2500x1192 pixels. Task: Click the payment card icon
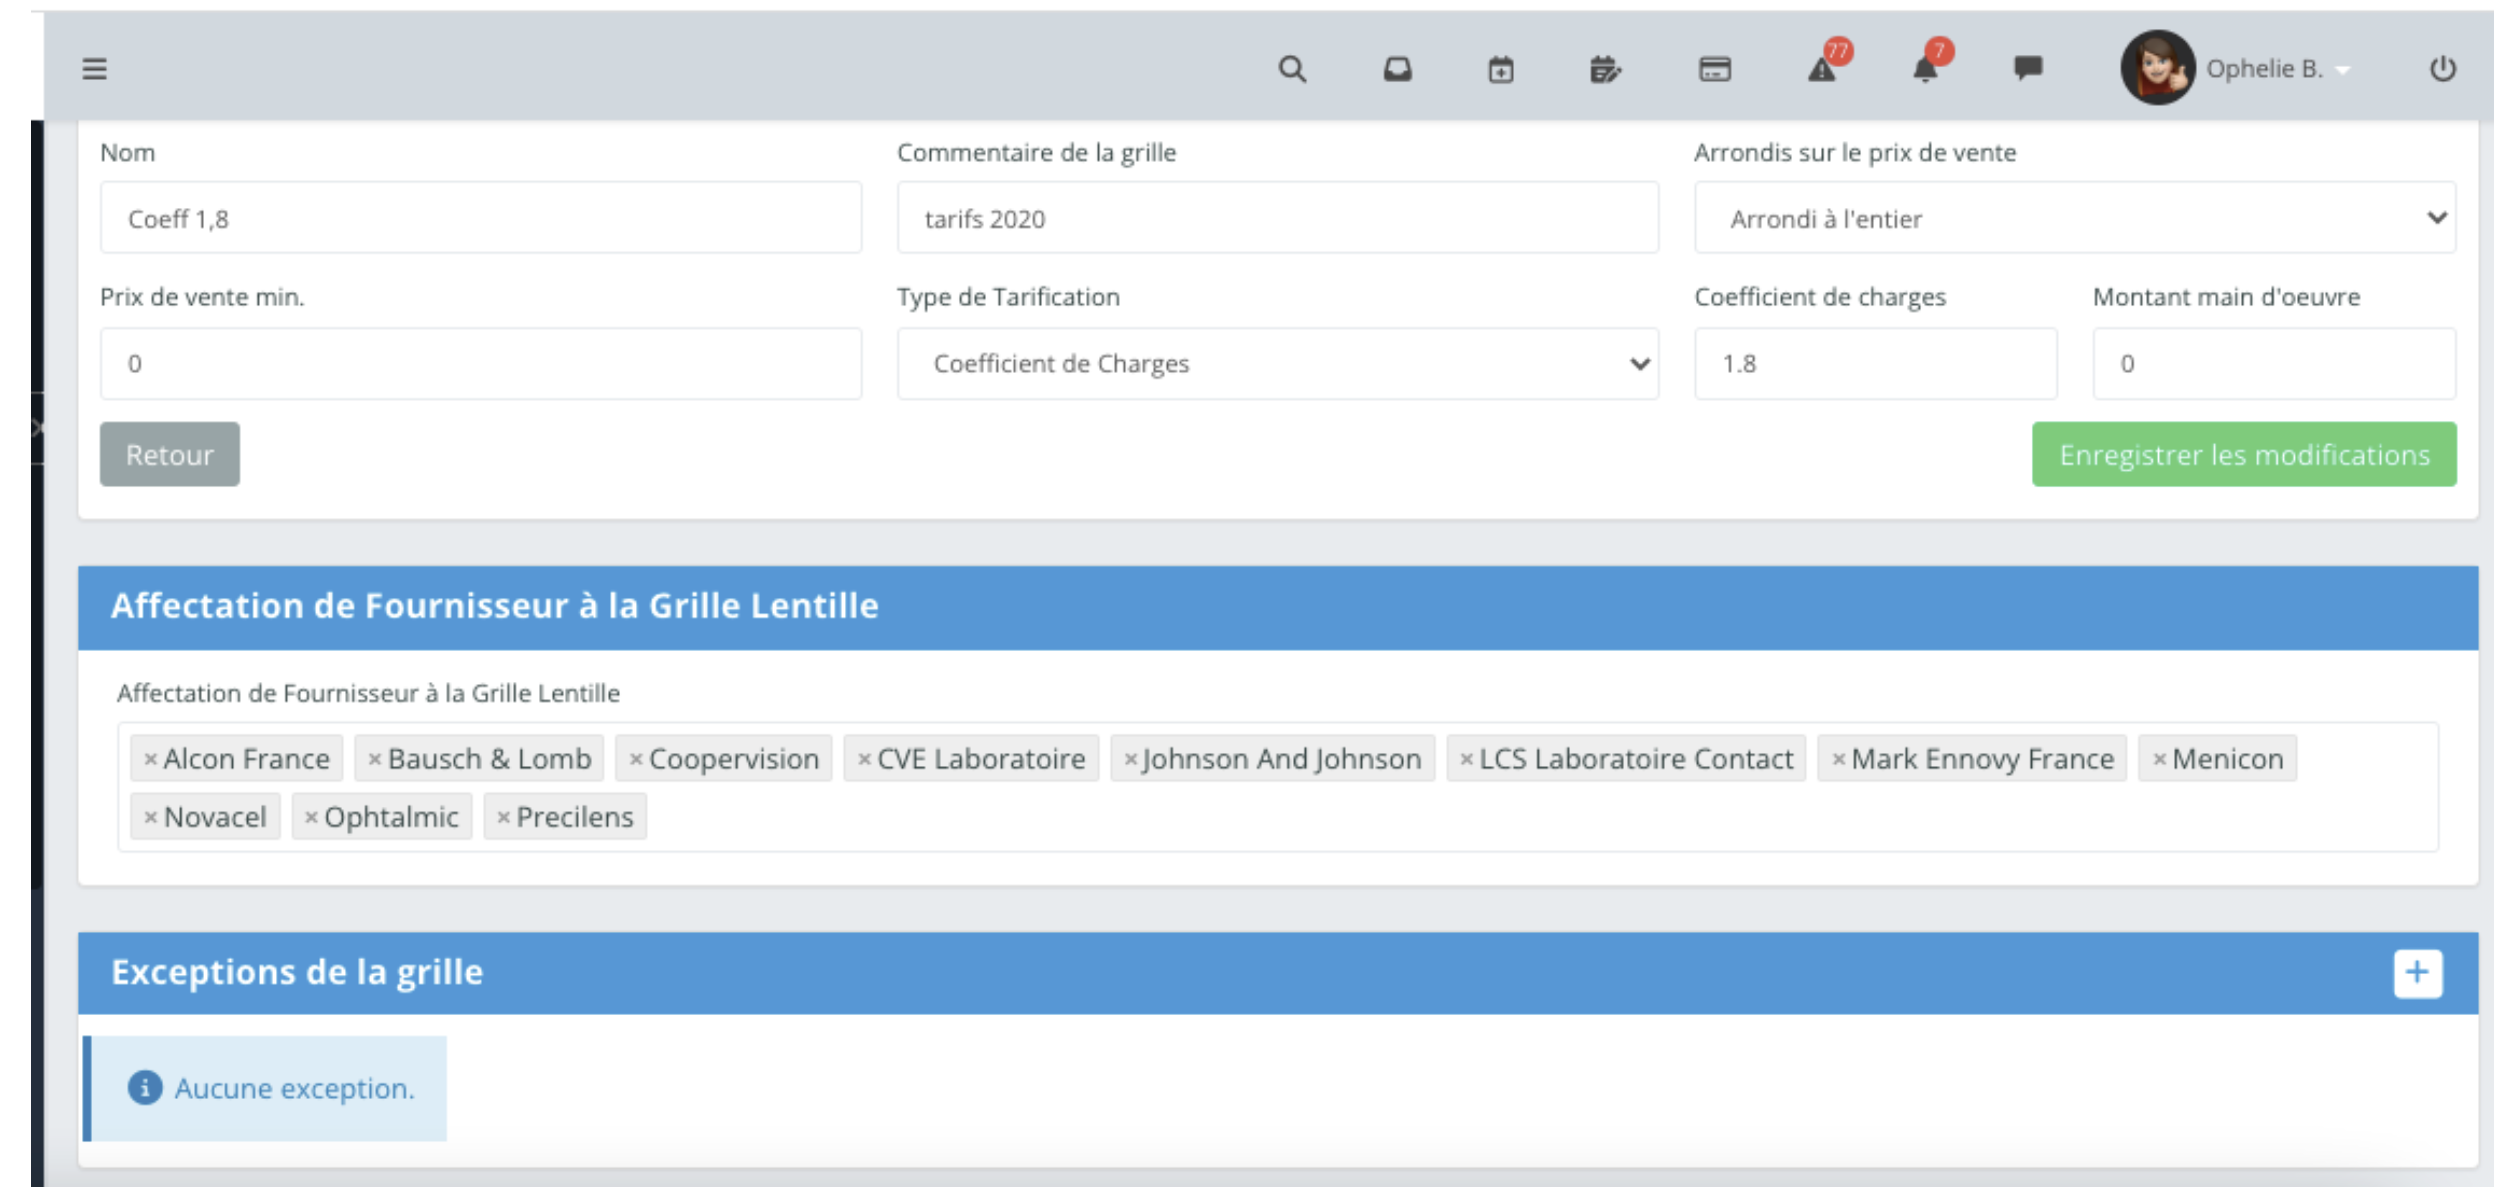pos(1714,69)
